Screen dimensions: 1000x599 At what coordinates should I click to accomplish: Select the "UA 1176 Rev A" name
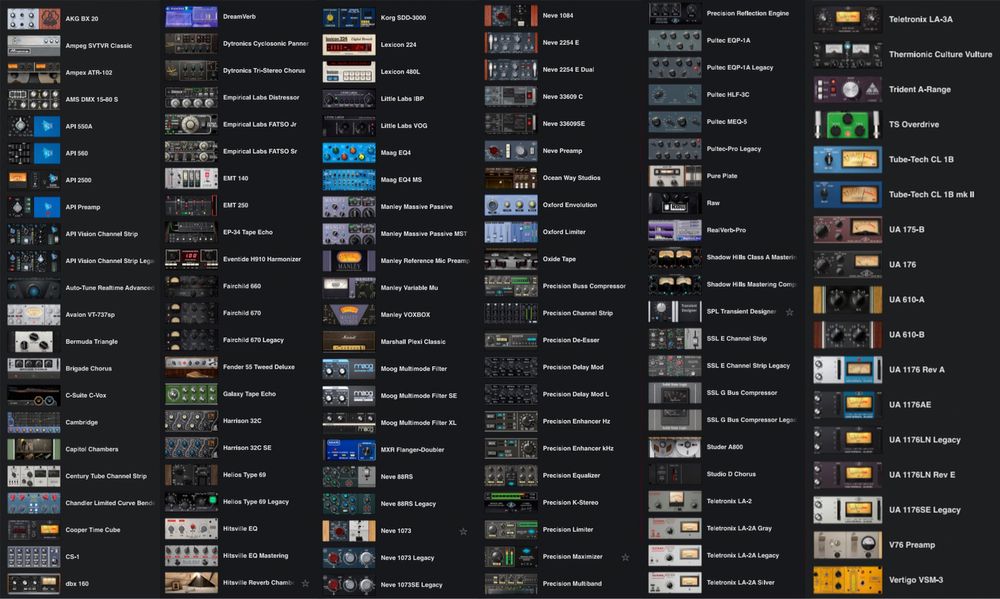click(x=917, y=370)
